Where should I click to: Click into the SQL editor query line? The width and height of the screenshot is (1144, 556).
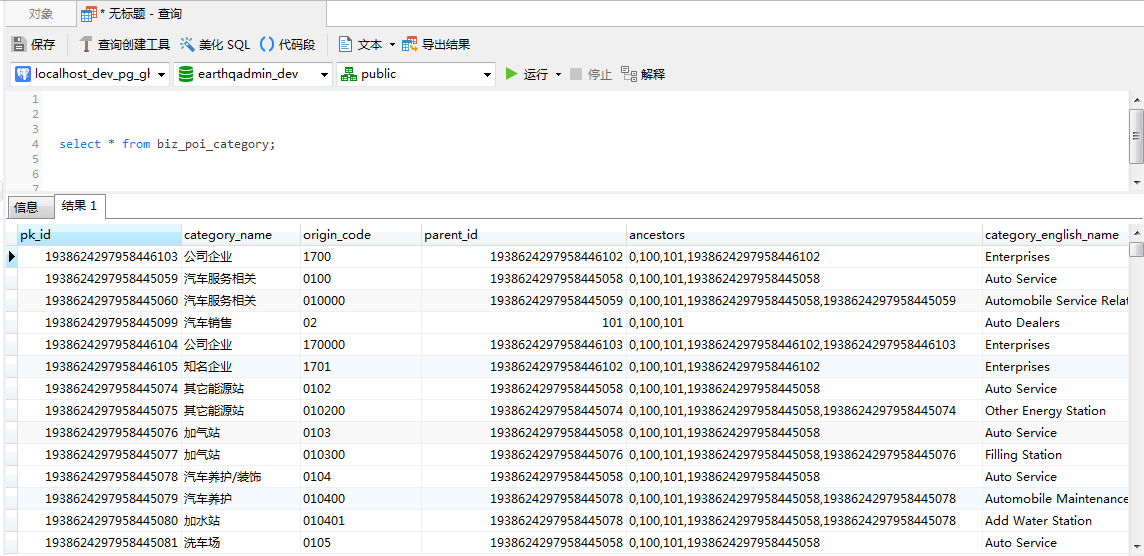tap(166, 144)
